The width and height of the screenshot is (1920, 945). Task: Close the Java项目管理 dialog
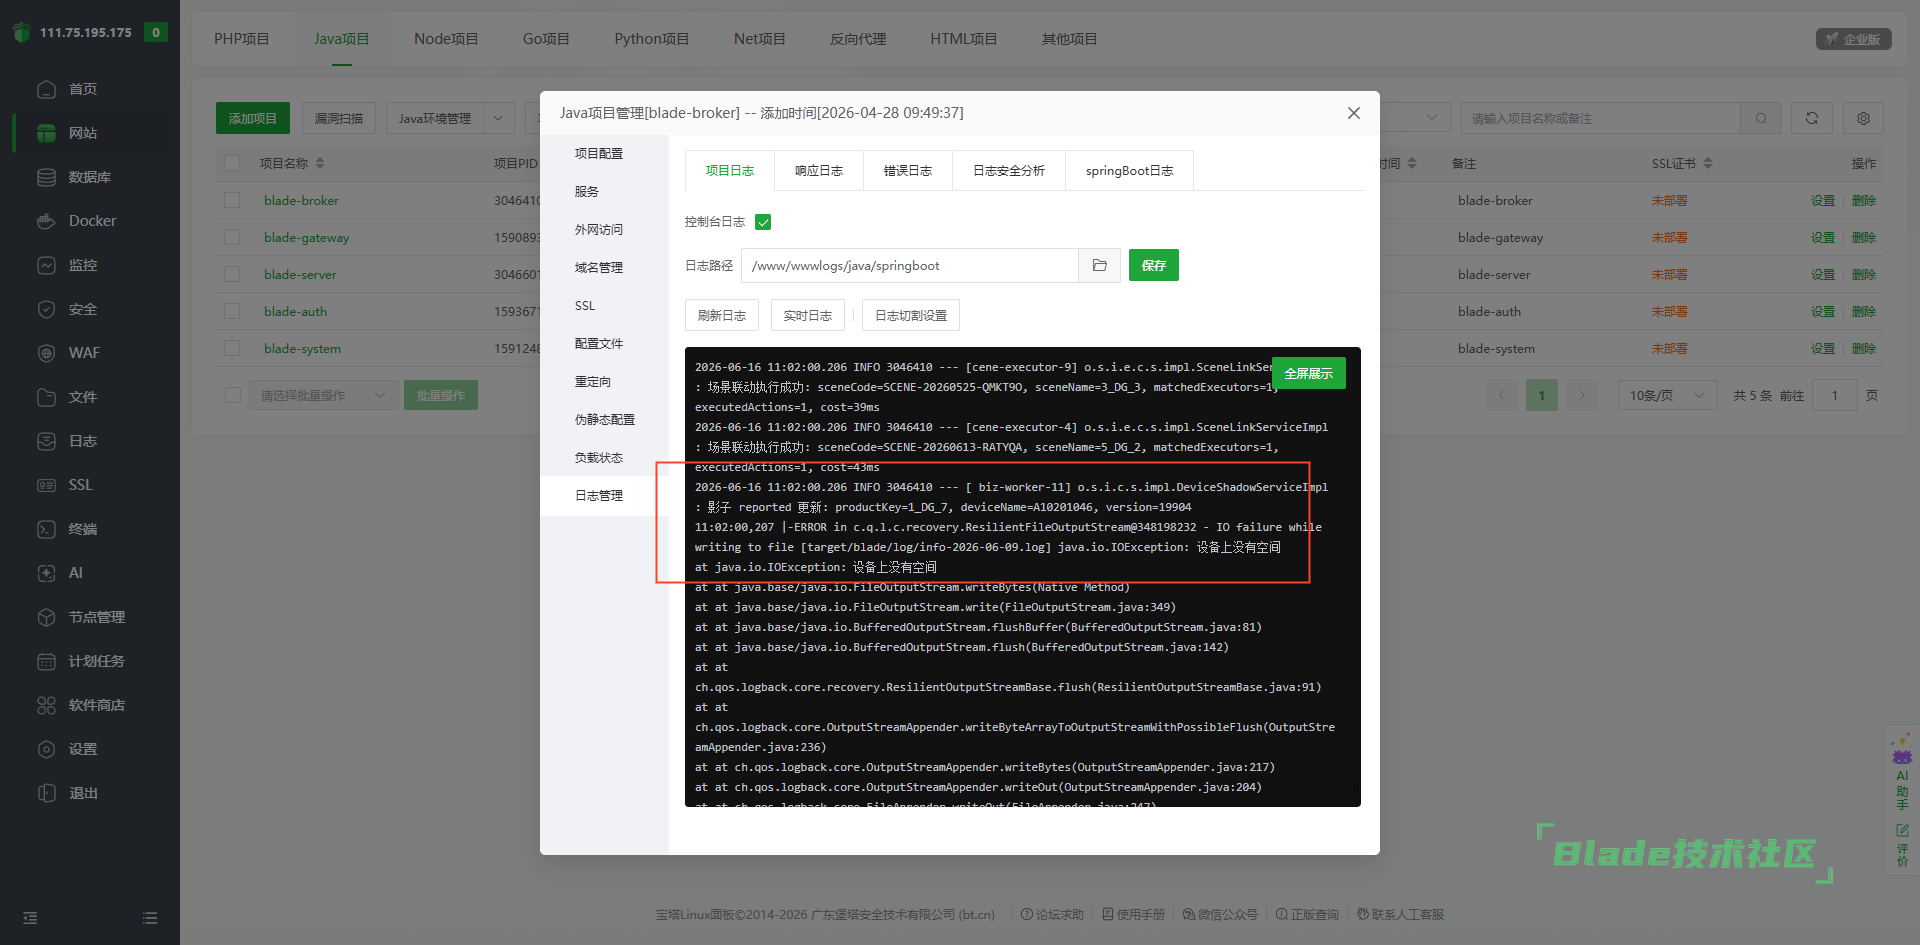click(x=1354, y=113)
